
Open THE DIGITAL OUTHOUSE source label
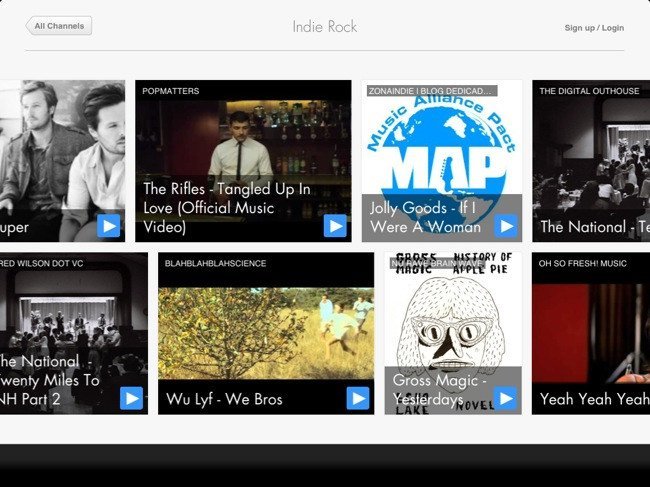tap(589, 91)
